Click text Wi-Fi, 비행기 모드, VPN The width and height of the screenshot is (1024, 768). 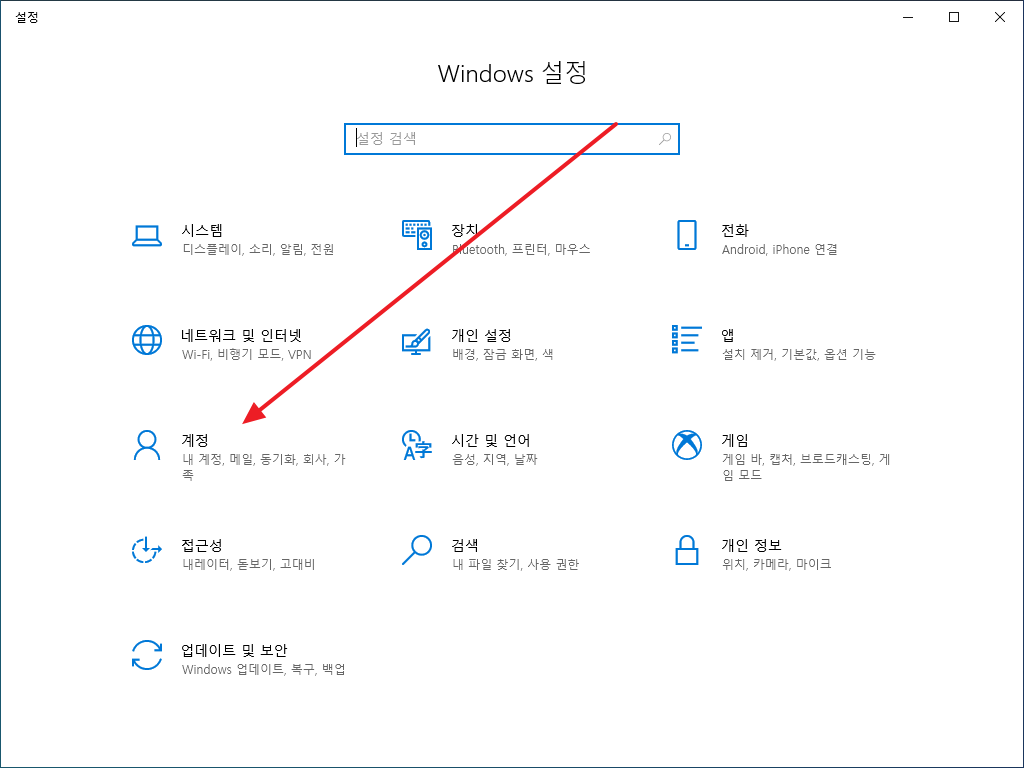coord(247,355)
